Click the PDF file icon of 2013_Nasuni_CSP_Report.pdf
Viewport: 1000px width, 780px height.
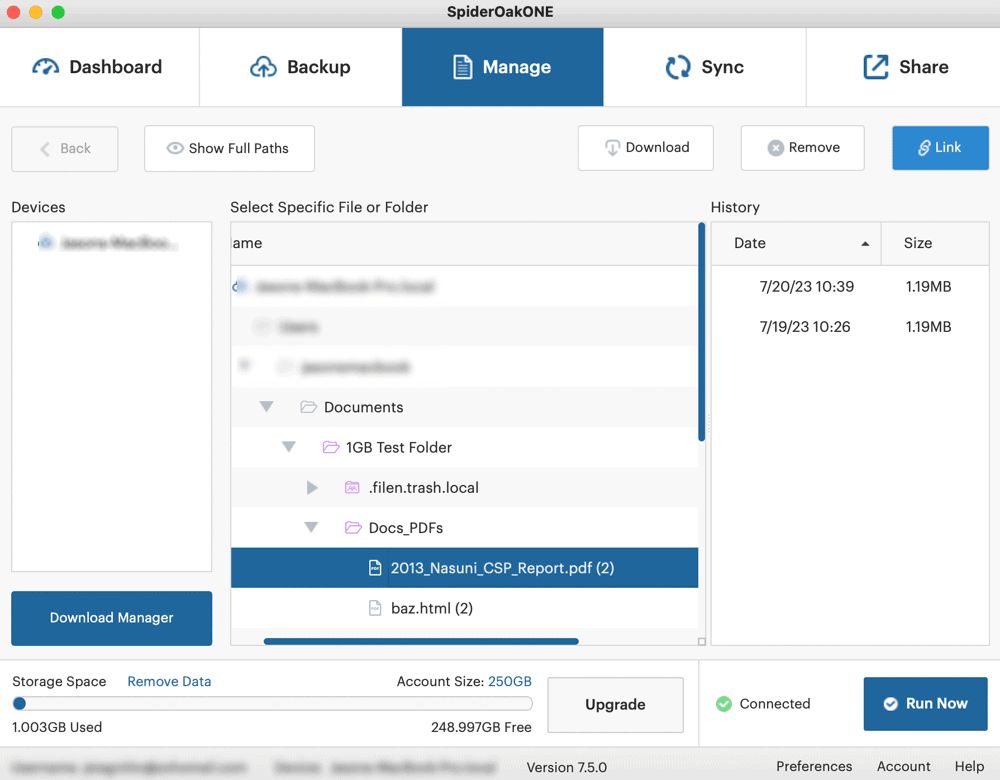point(375,568)
